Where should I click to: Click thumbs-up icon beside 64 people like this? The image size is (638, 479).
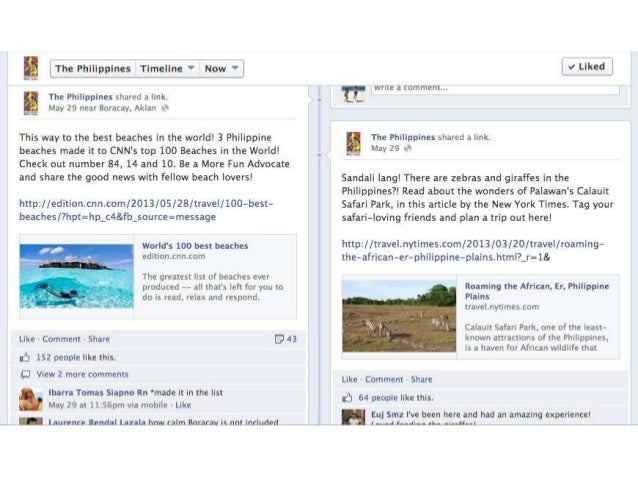pos(347,398)
